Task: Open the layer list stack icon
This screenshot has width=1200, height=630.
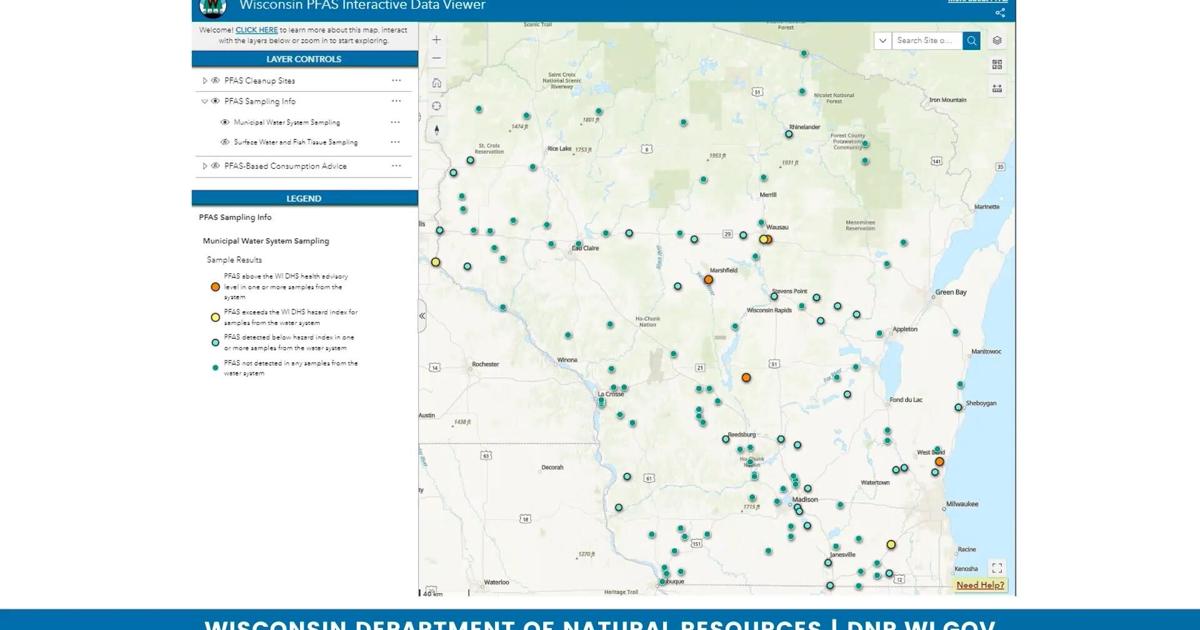Action: [x=997, y=41]
